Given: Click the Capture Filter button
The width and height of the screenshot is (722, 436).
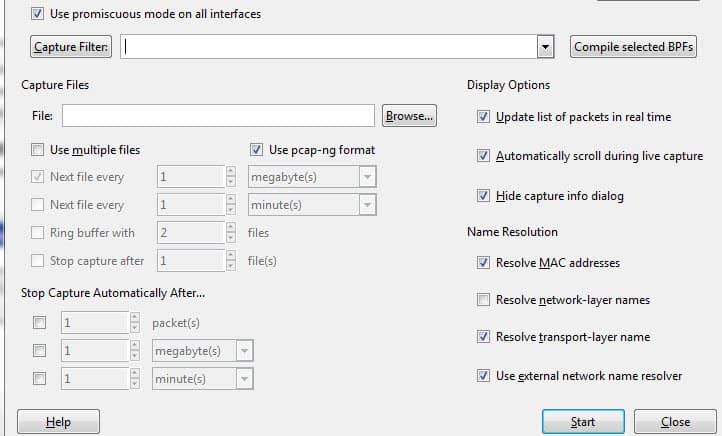Looking at the screenshot, I should (x=71, y=47).
